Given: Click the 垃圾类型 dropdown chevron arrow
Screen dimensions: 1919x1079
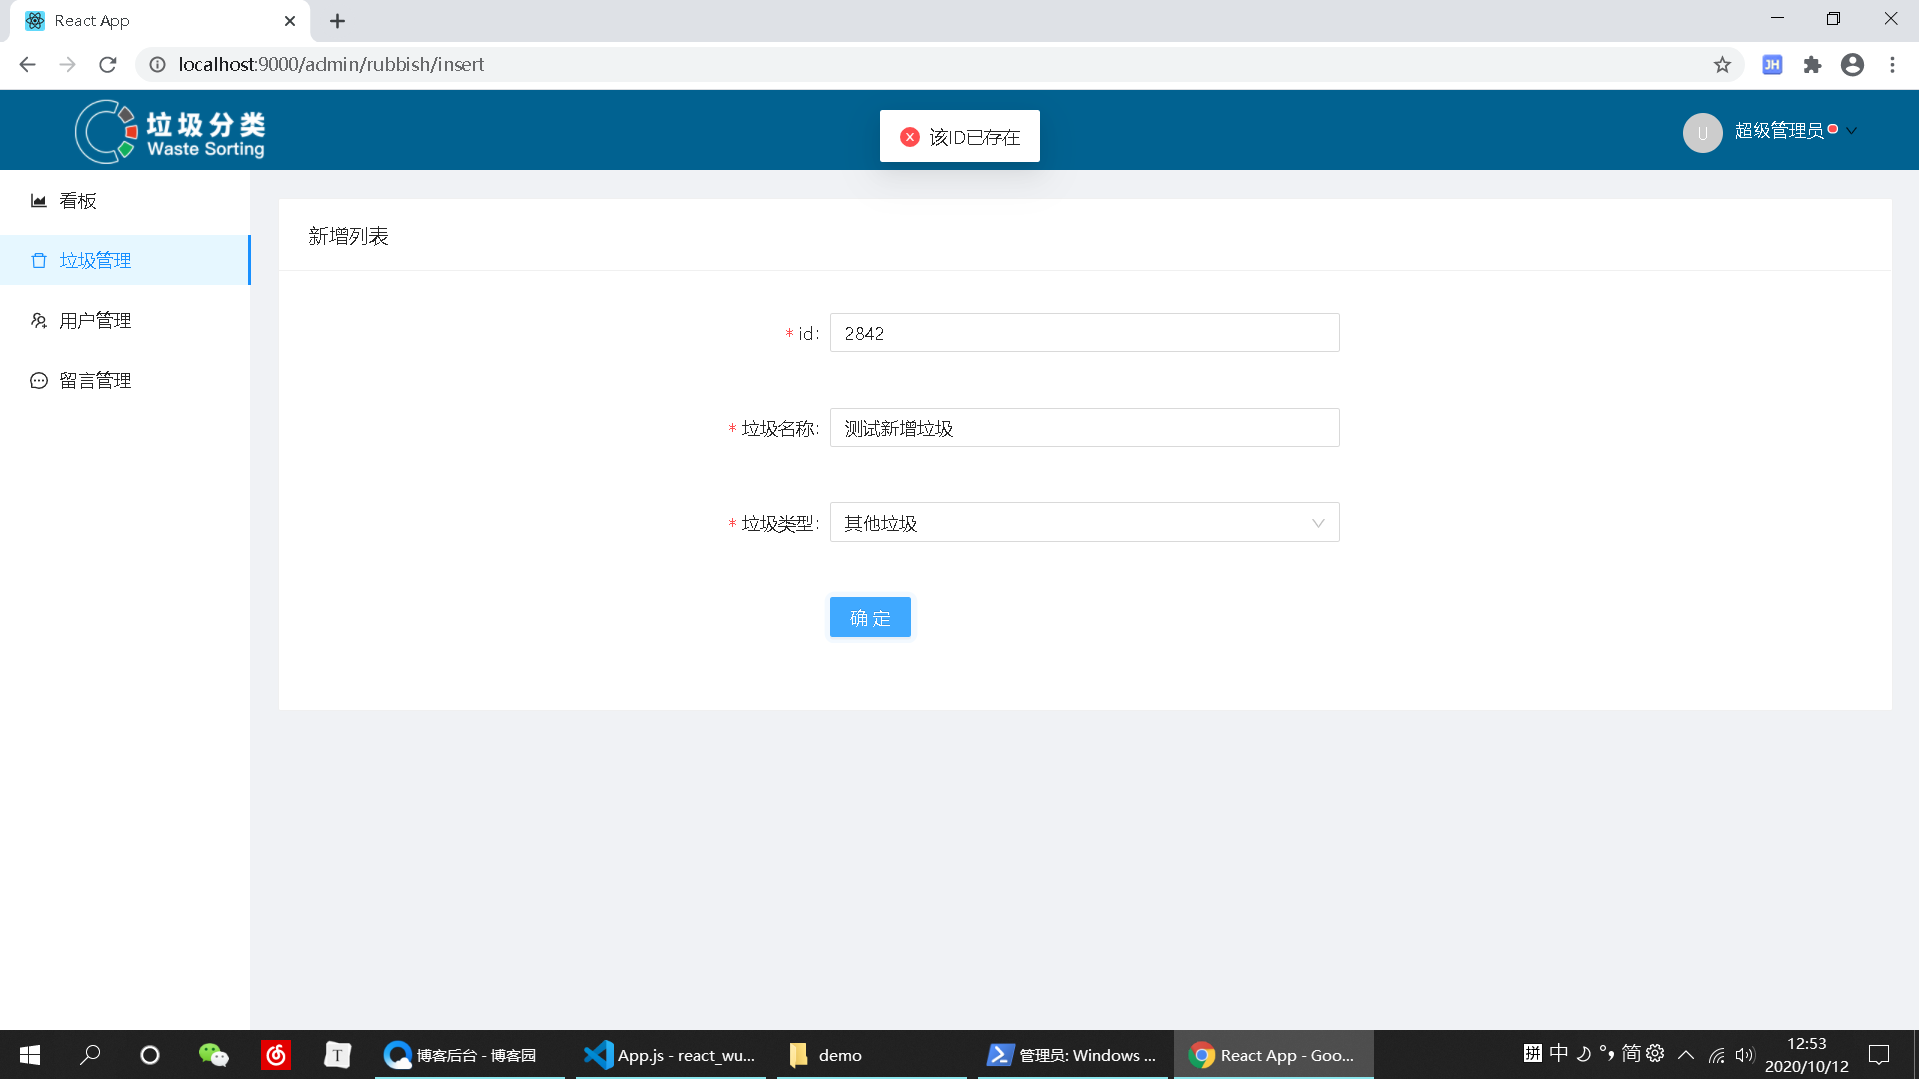Looking at the screenshot, I should [1318, 523].
